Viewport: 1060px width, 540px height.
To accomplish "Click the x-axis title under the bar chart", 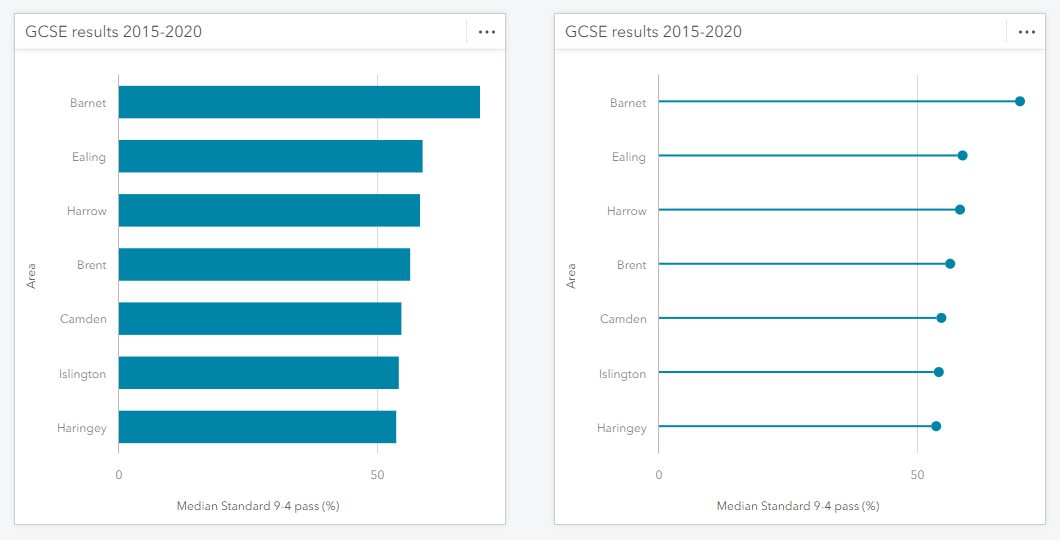I will coord(258,506).
